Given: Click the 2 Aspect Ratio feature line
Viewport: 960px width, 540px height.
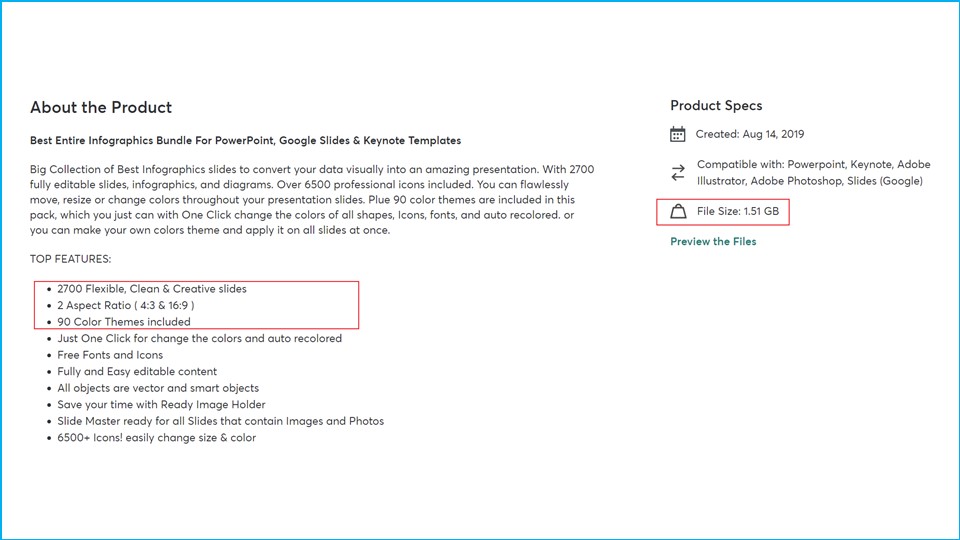Looking at the screenshot, I should click(126, 305).
